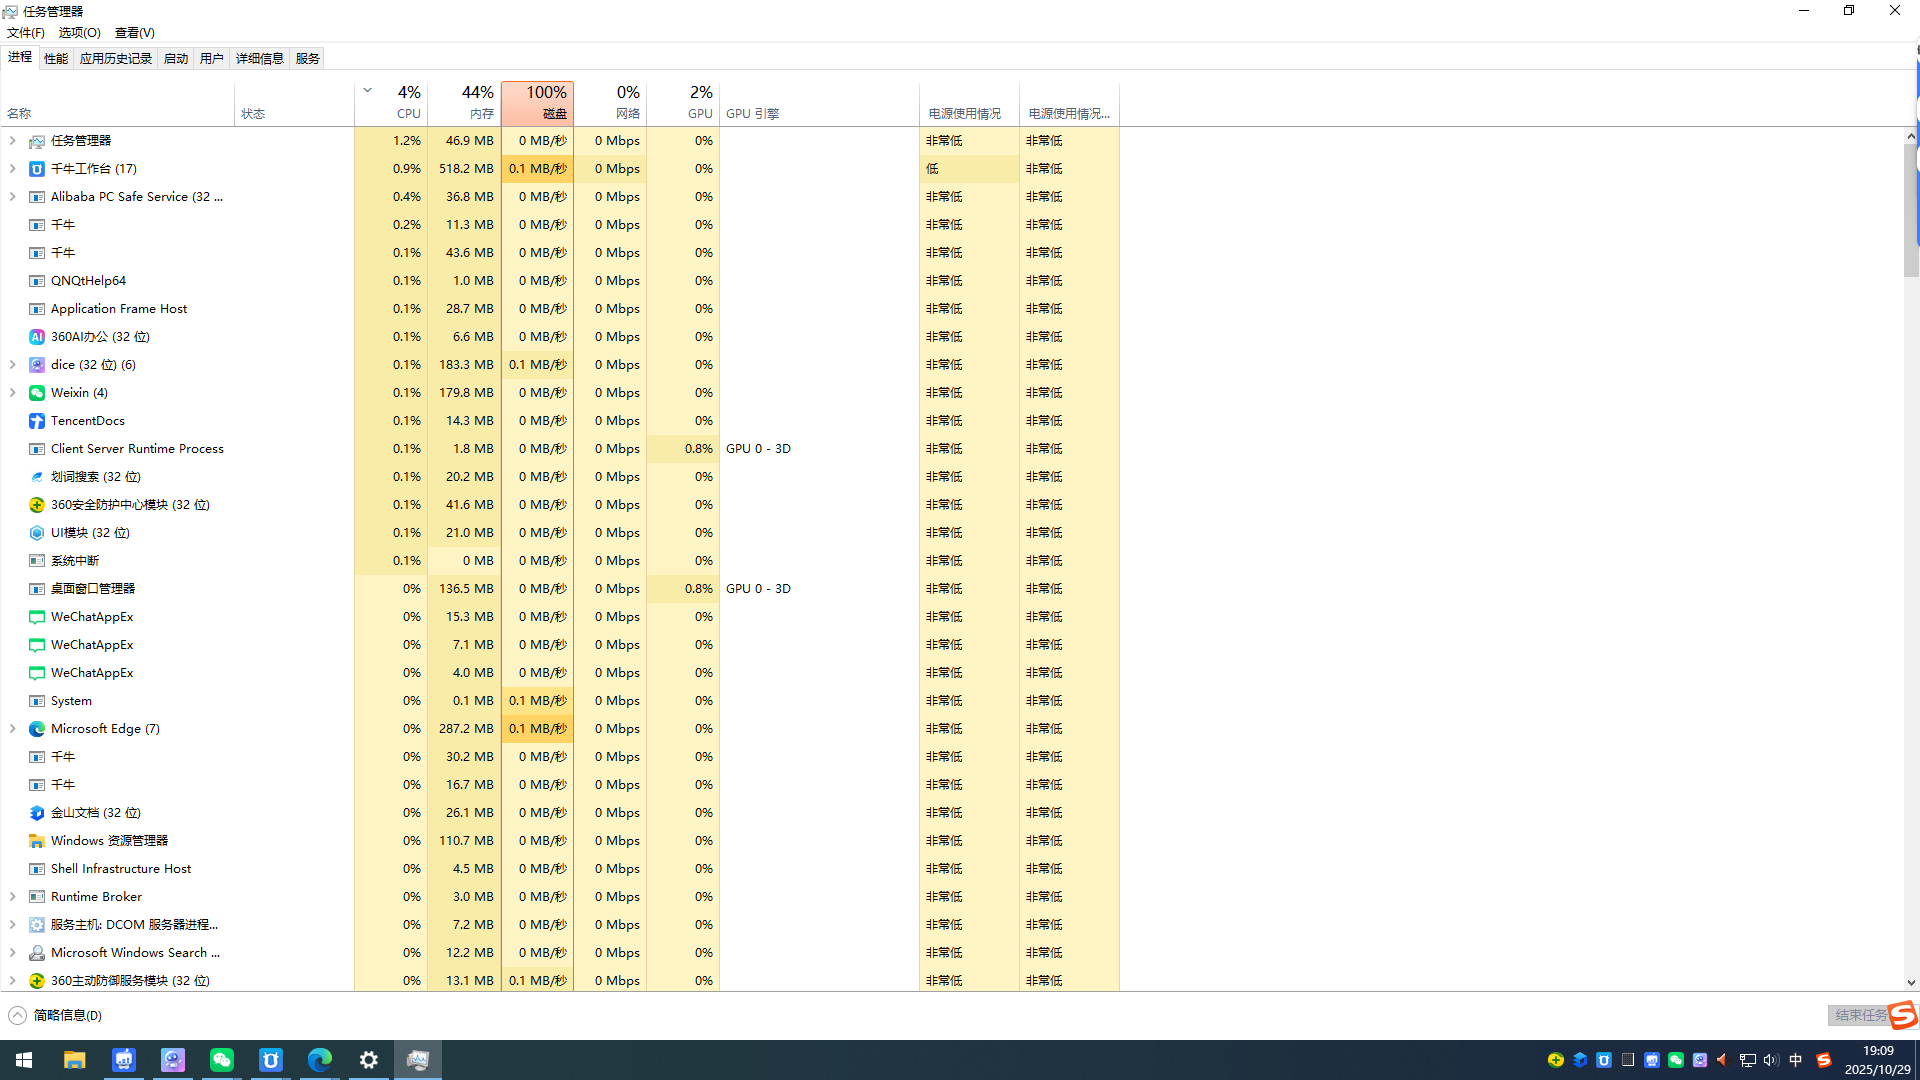Switch to the 用户 tab

[212, 59]
